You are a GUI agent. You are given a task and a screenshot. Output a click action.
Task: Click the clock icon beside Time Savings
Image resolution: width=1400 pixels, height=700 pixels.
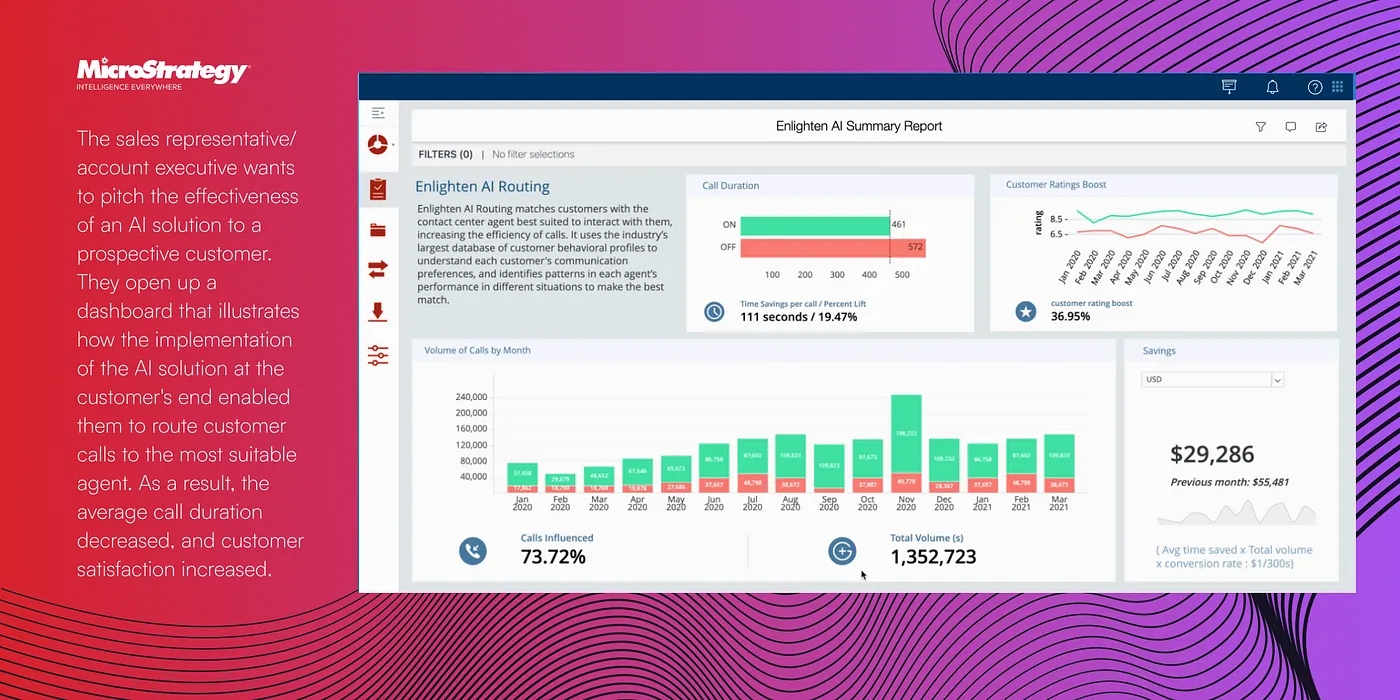(713, 311)
